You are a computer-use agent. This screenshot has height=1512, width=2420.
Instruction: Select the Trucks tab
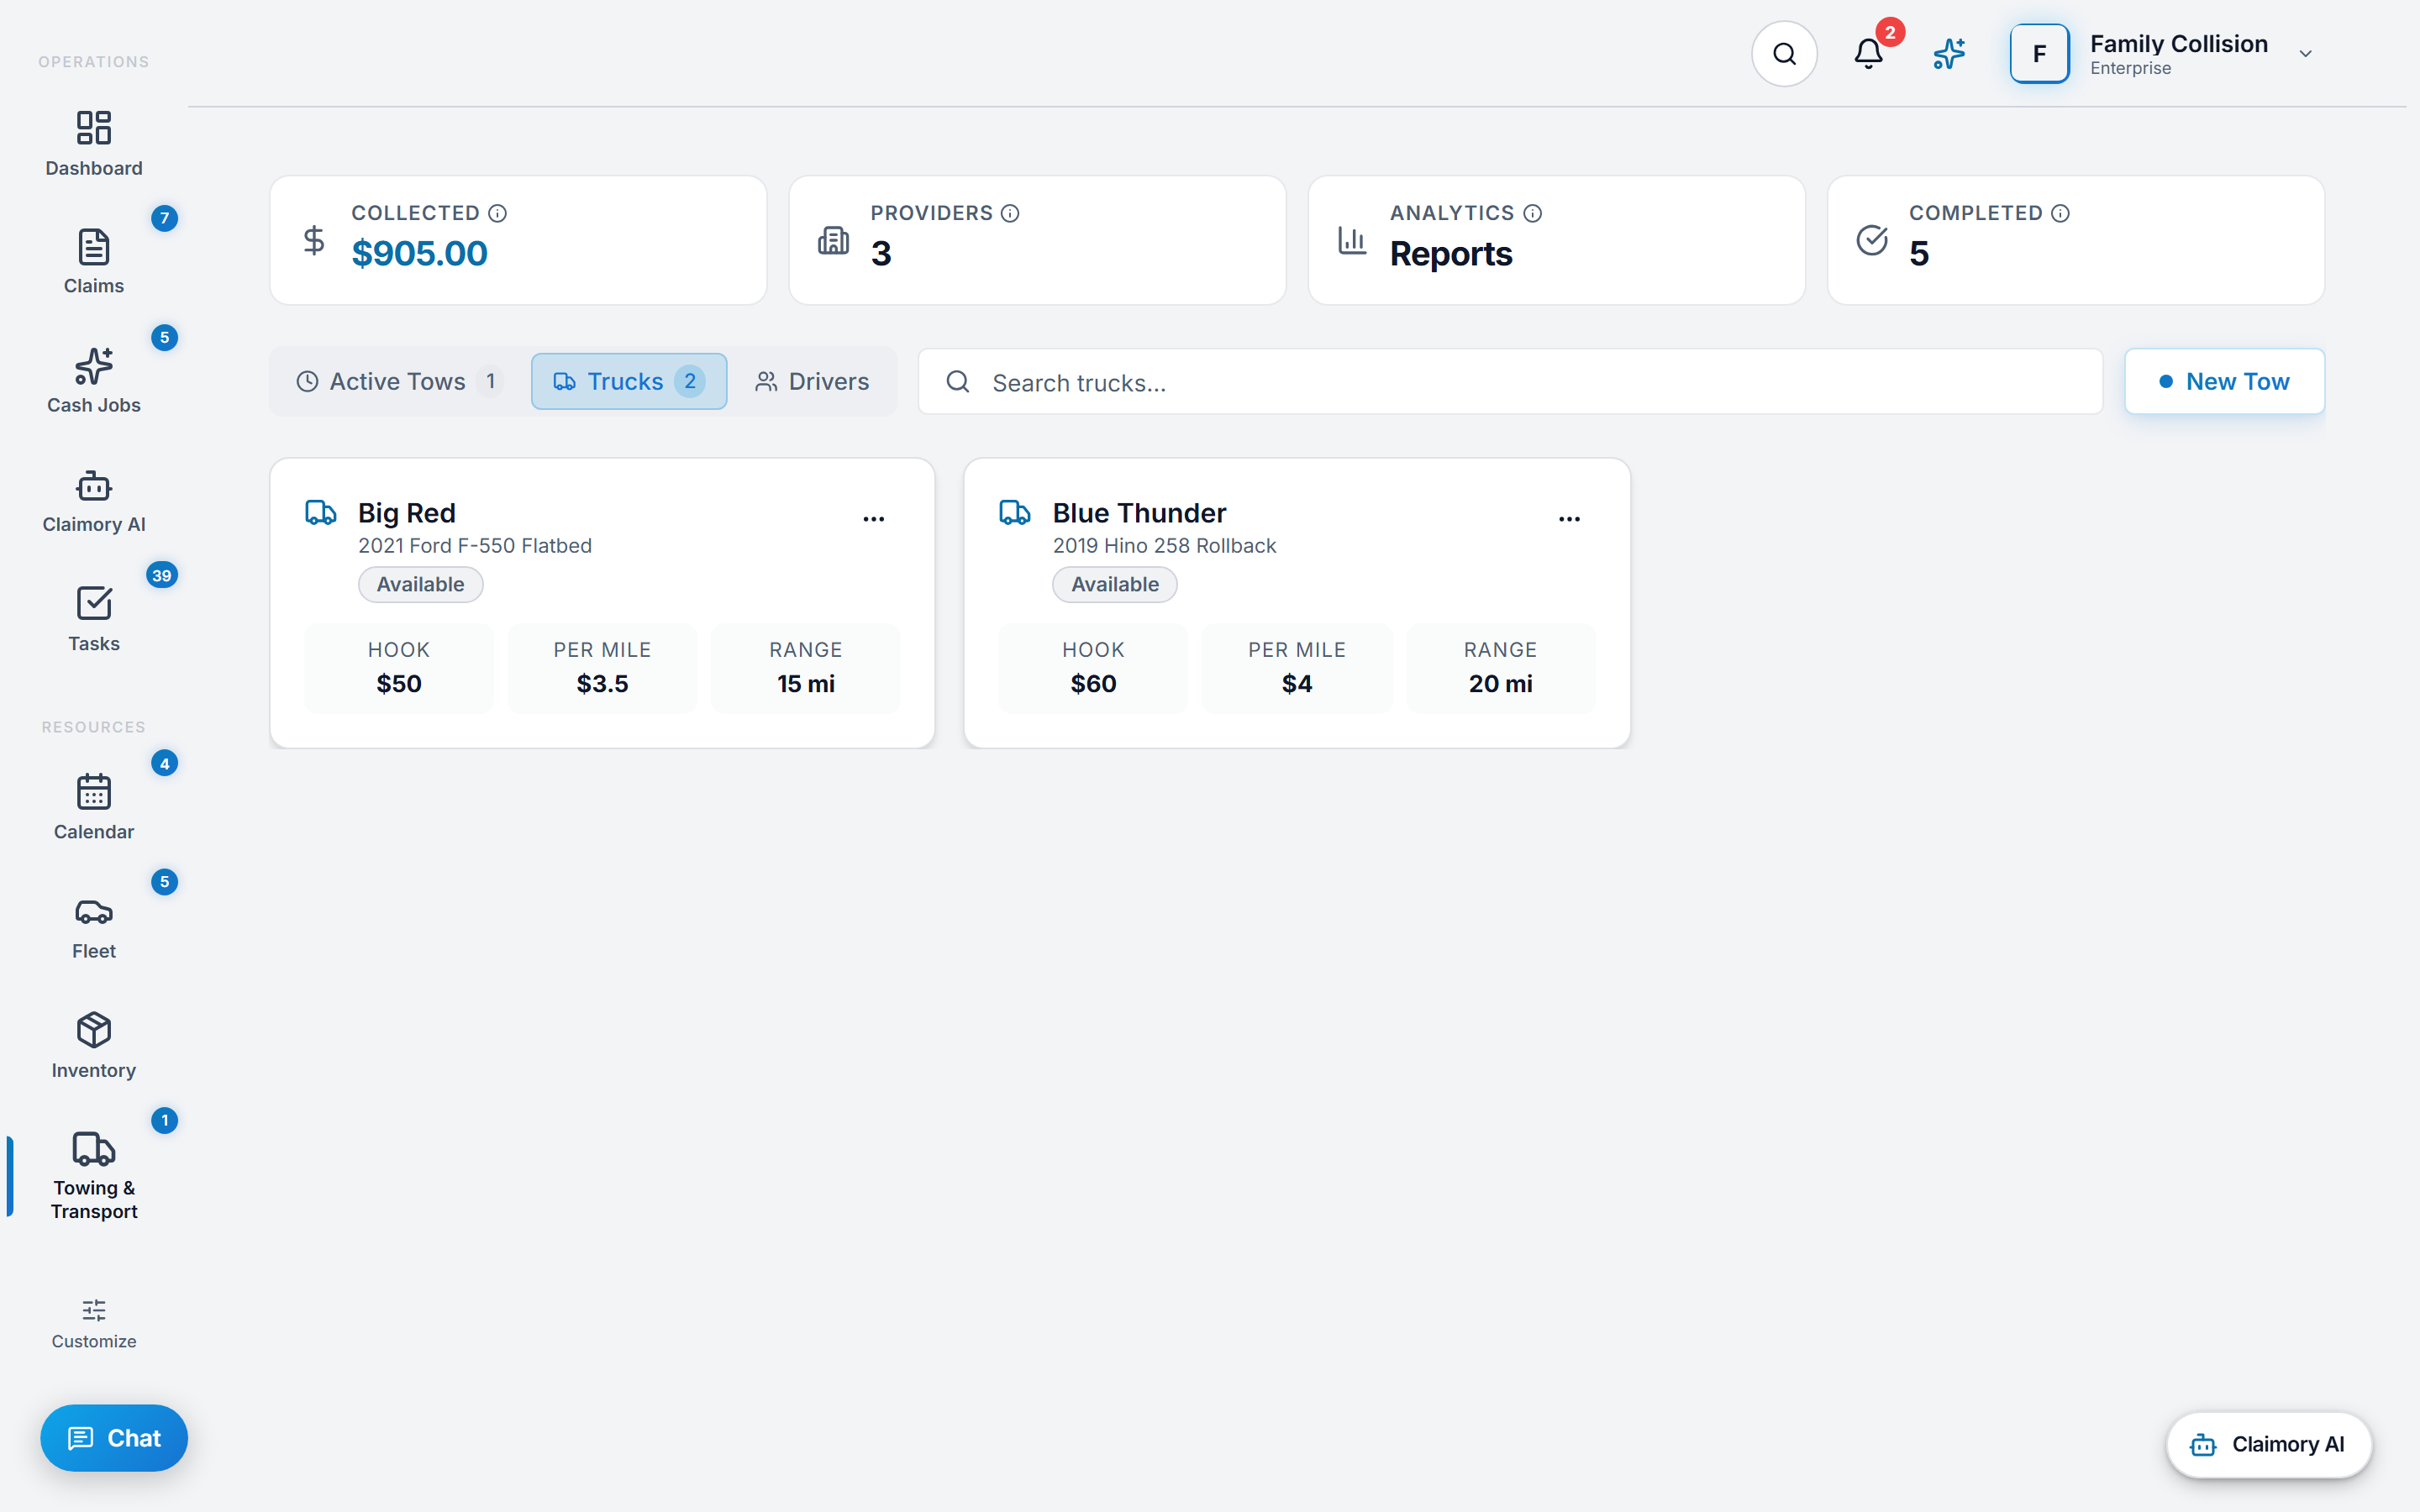coord(629,381)
